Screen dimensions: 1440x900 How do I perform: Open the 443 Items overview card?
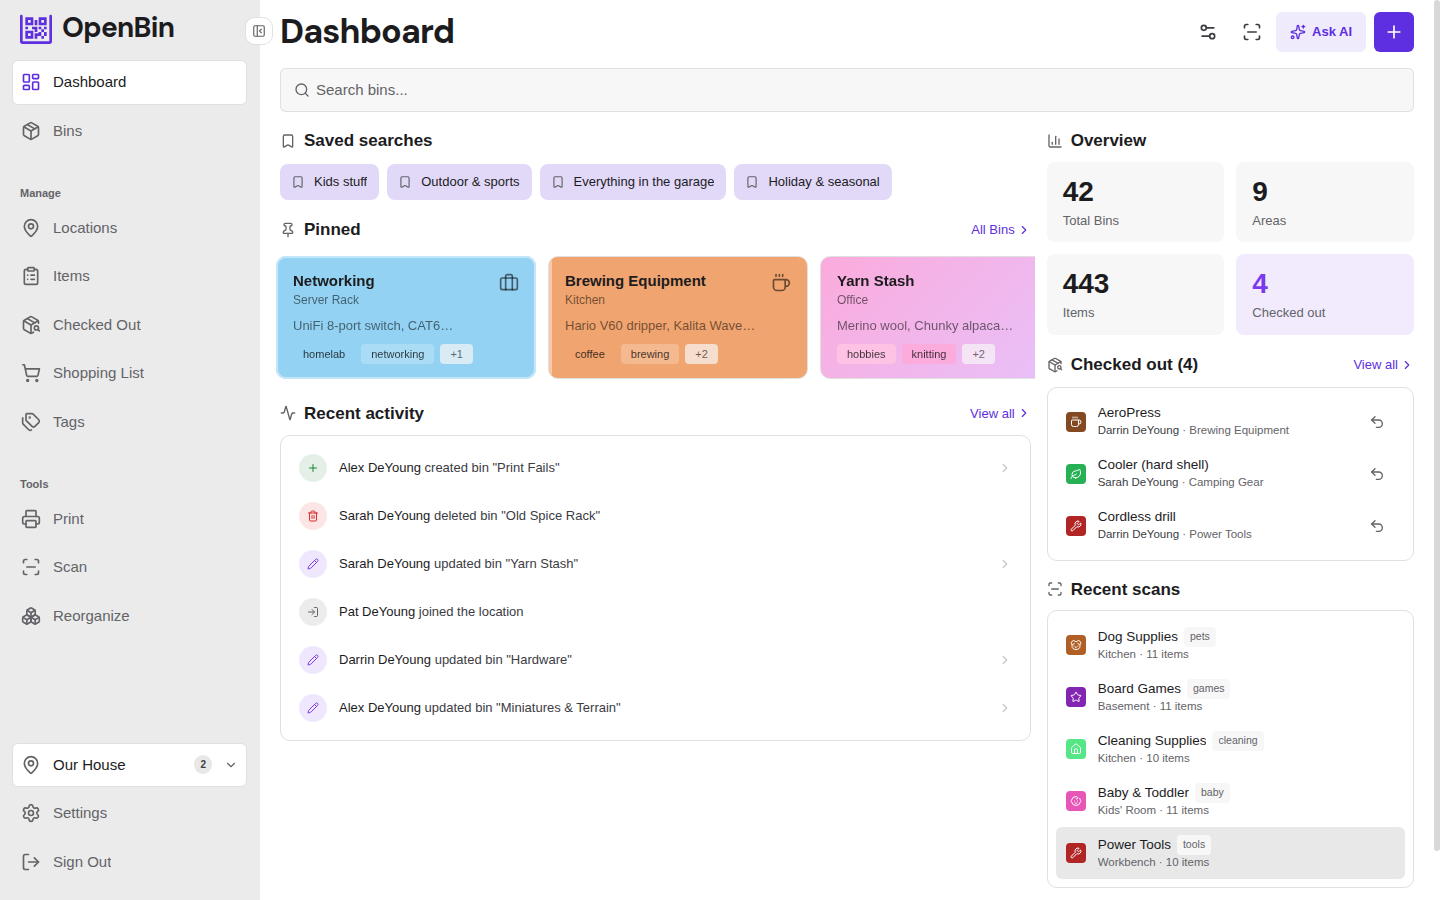[1135, 294]
